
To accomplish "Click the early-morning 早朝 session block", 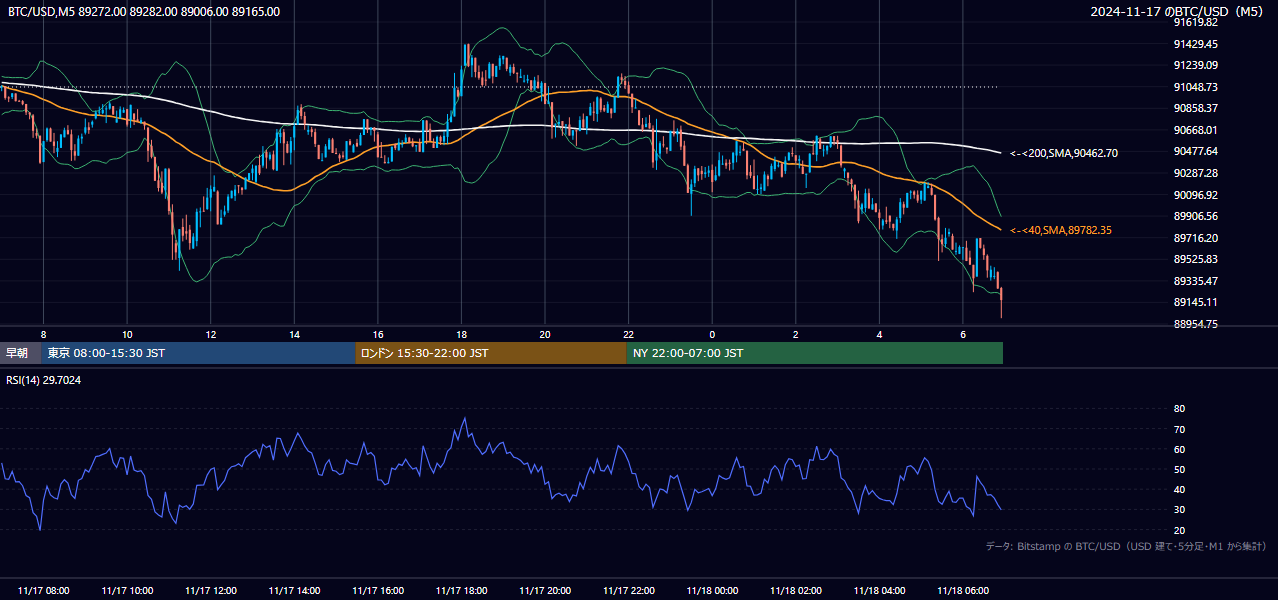I will click(21, 353).
